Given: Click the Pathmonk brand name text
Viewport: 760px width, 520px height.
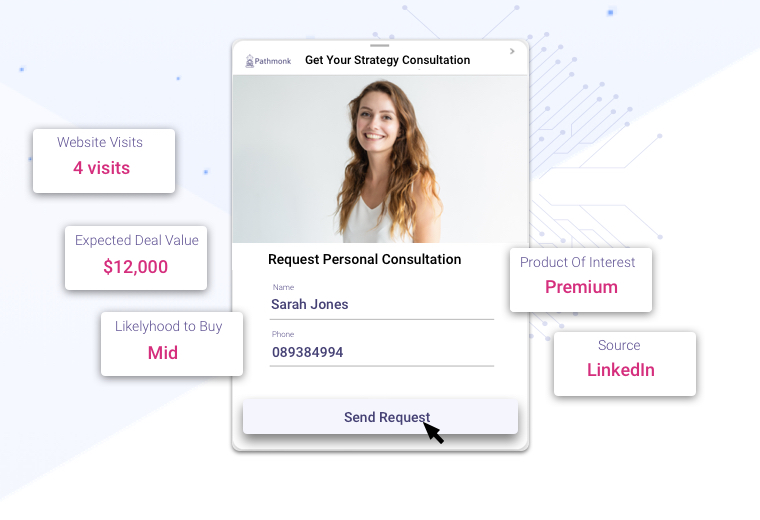Looking at the screenshot, I should (273, 61).
